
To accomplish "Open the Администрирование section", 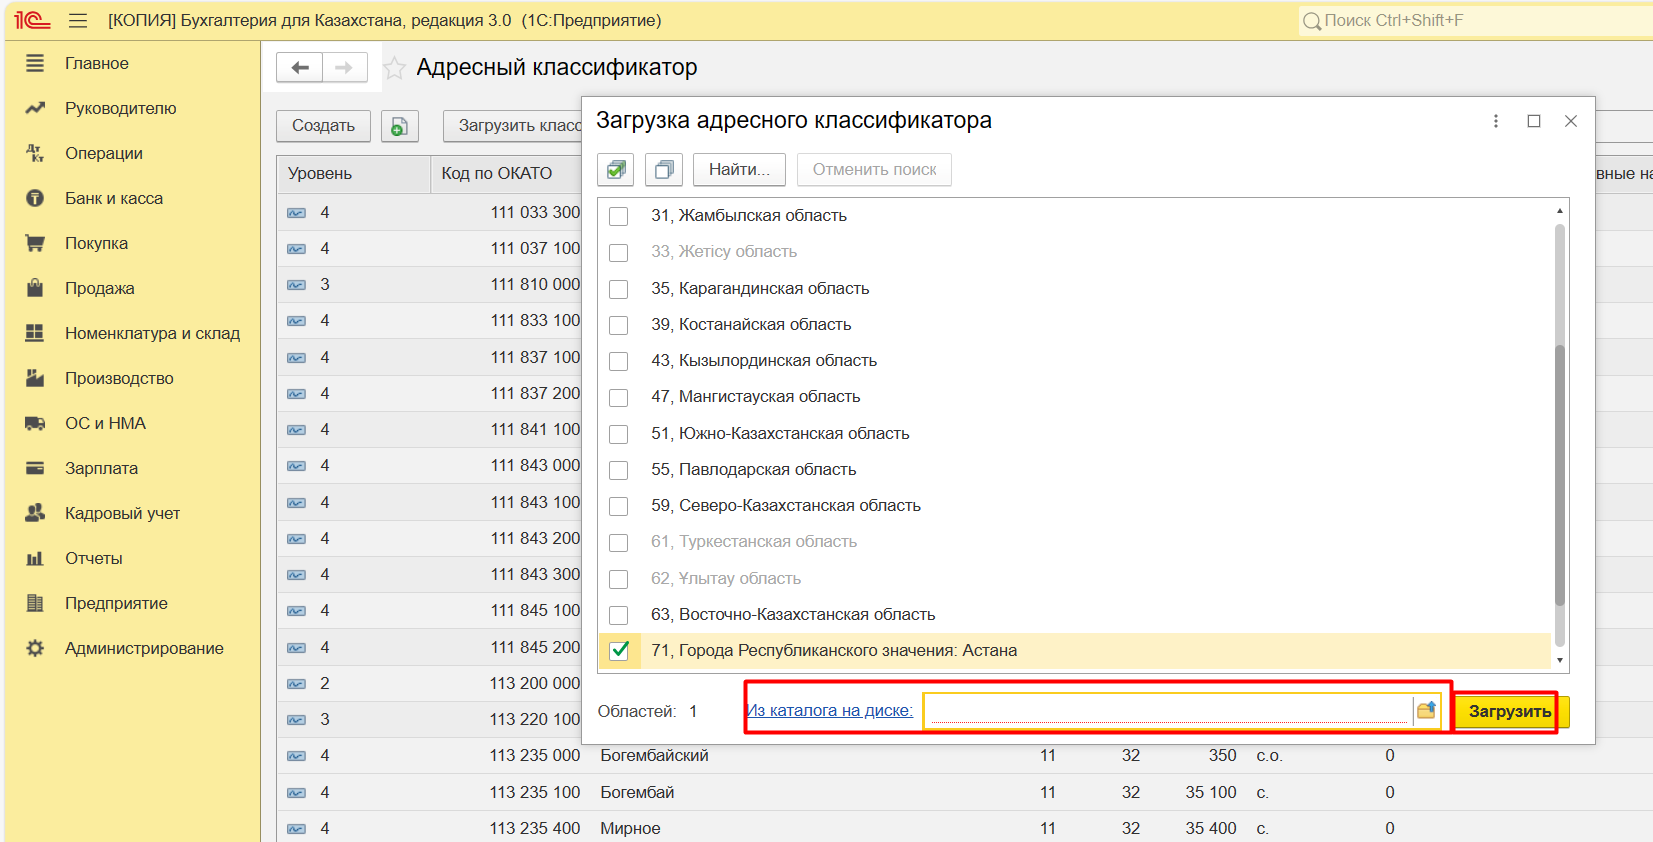I will 144,648.
